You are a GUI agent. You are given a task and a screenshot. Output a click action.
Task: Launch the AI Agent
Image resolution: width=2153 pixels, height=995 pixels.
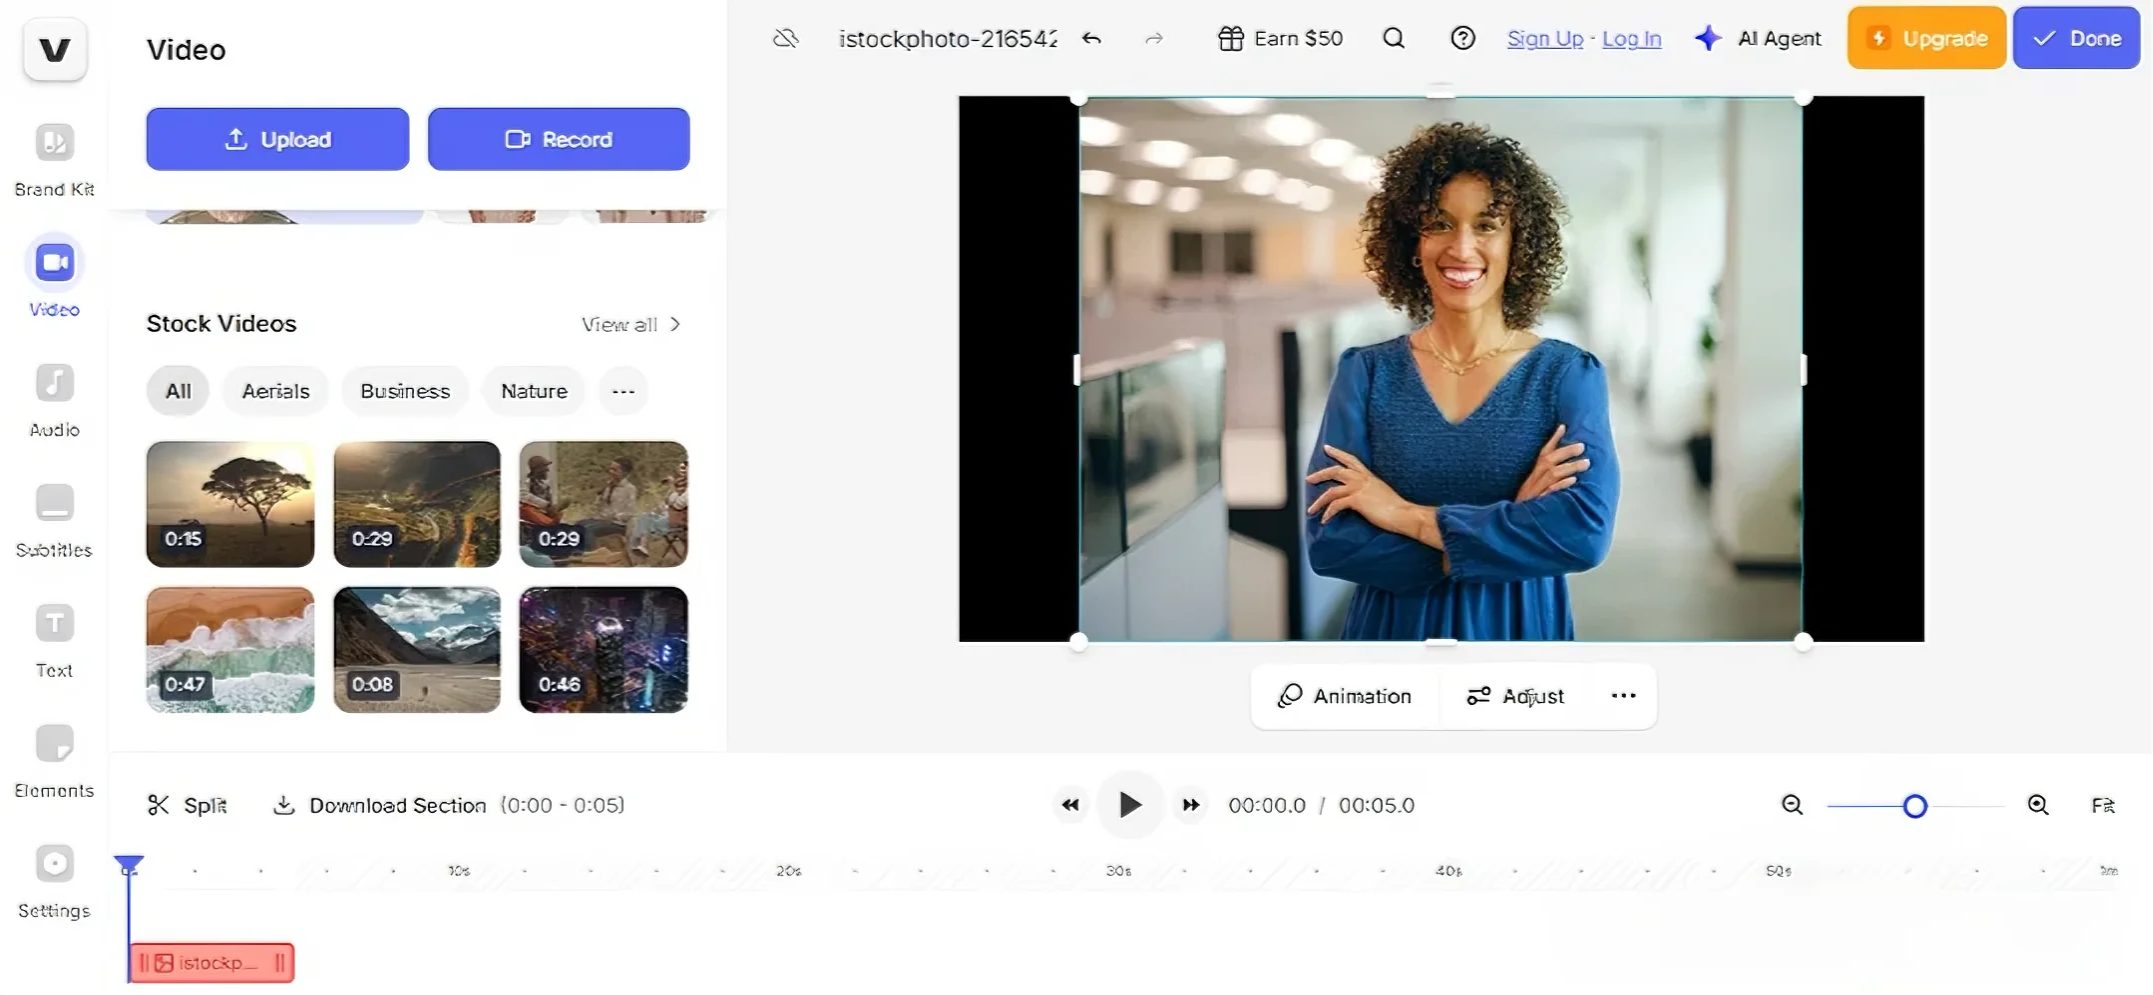tap(1758, 38)
